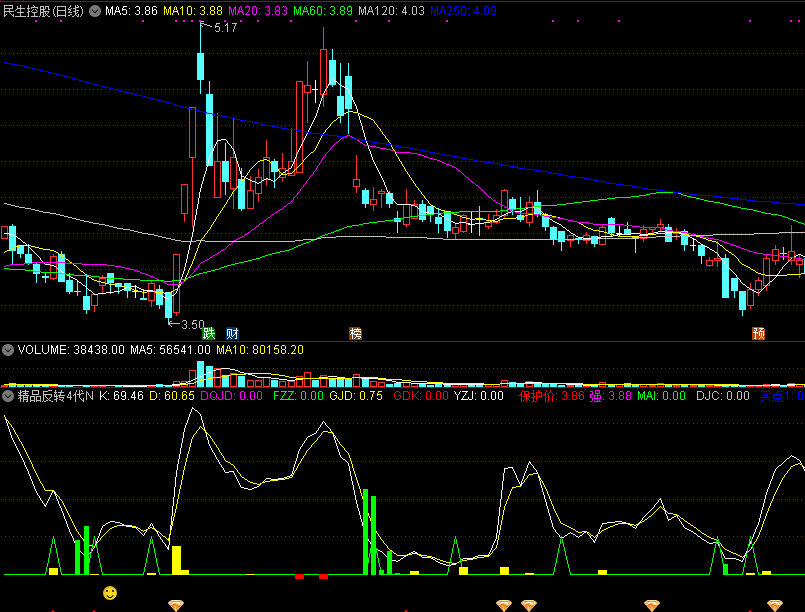
Task: Select the 民生控股(日线) chart title
Action: [x=44, y=11]
